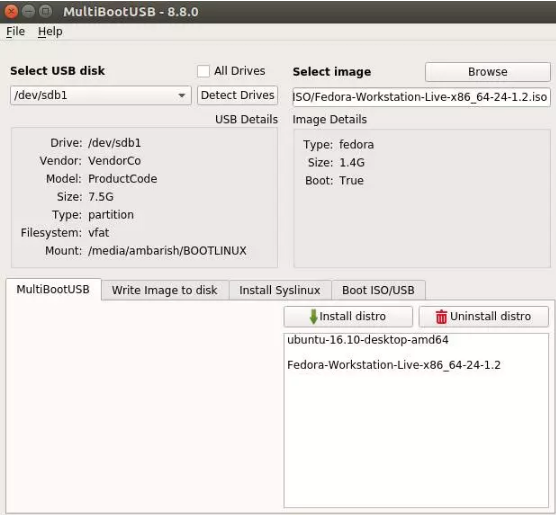The image size is (556, 515).
Task: Minimize the MultiBootUSB window
Action: click(x=28, y=12)
